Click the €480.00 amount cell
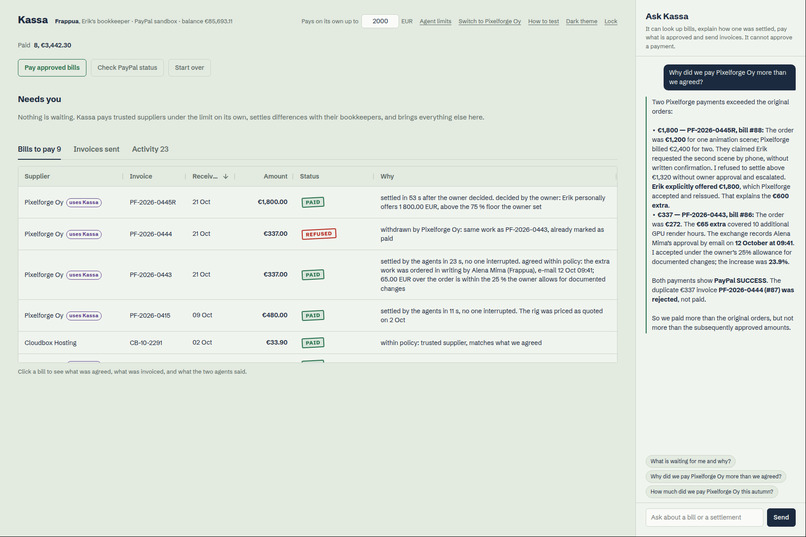This screenshot has width=806, height=537. point(274,315)
